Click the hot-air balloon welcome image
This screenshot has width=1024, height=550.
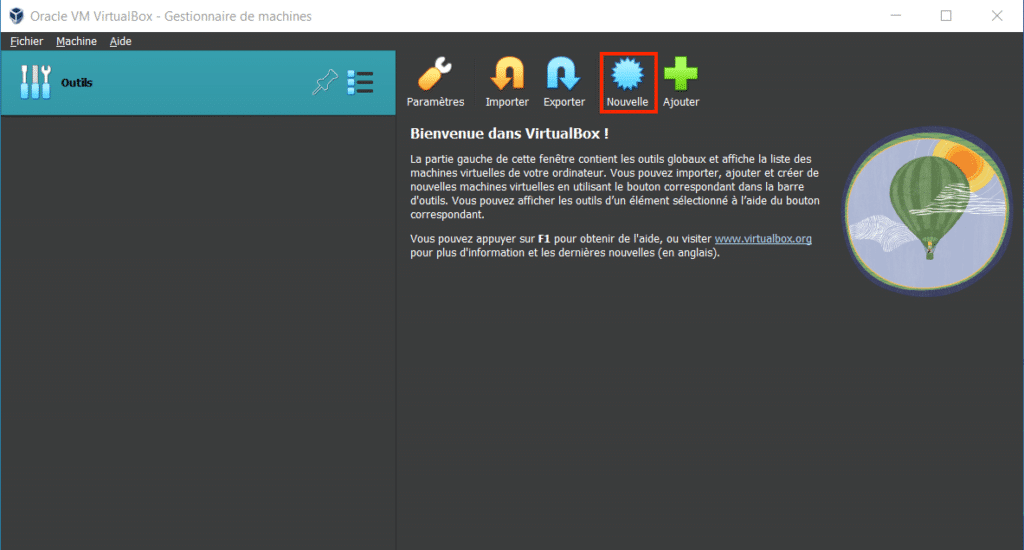pos(927,210)
